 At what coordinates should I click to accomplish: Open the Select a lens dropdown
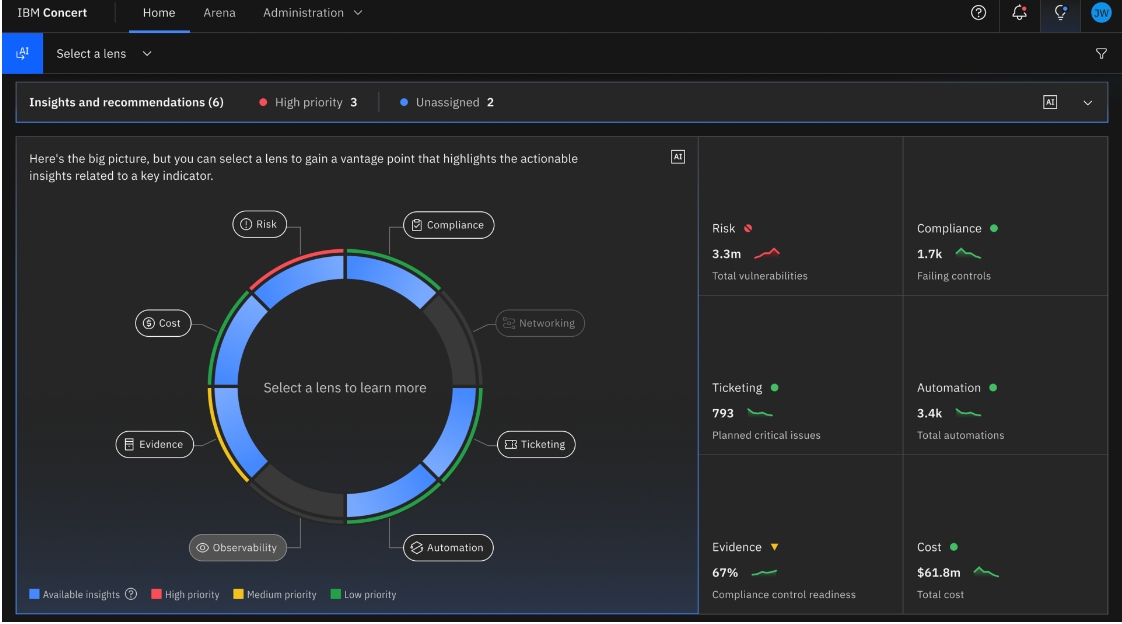pos(104,54)
